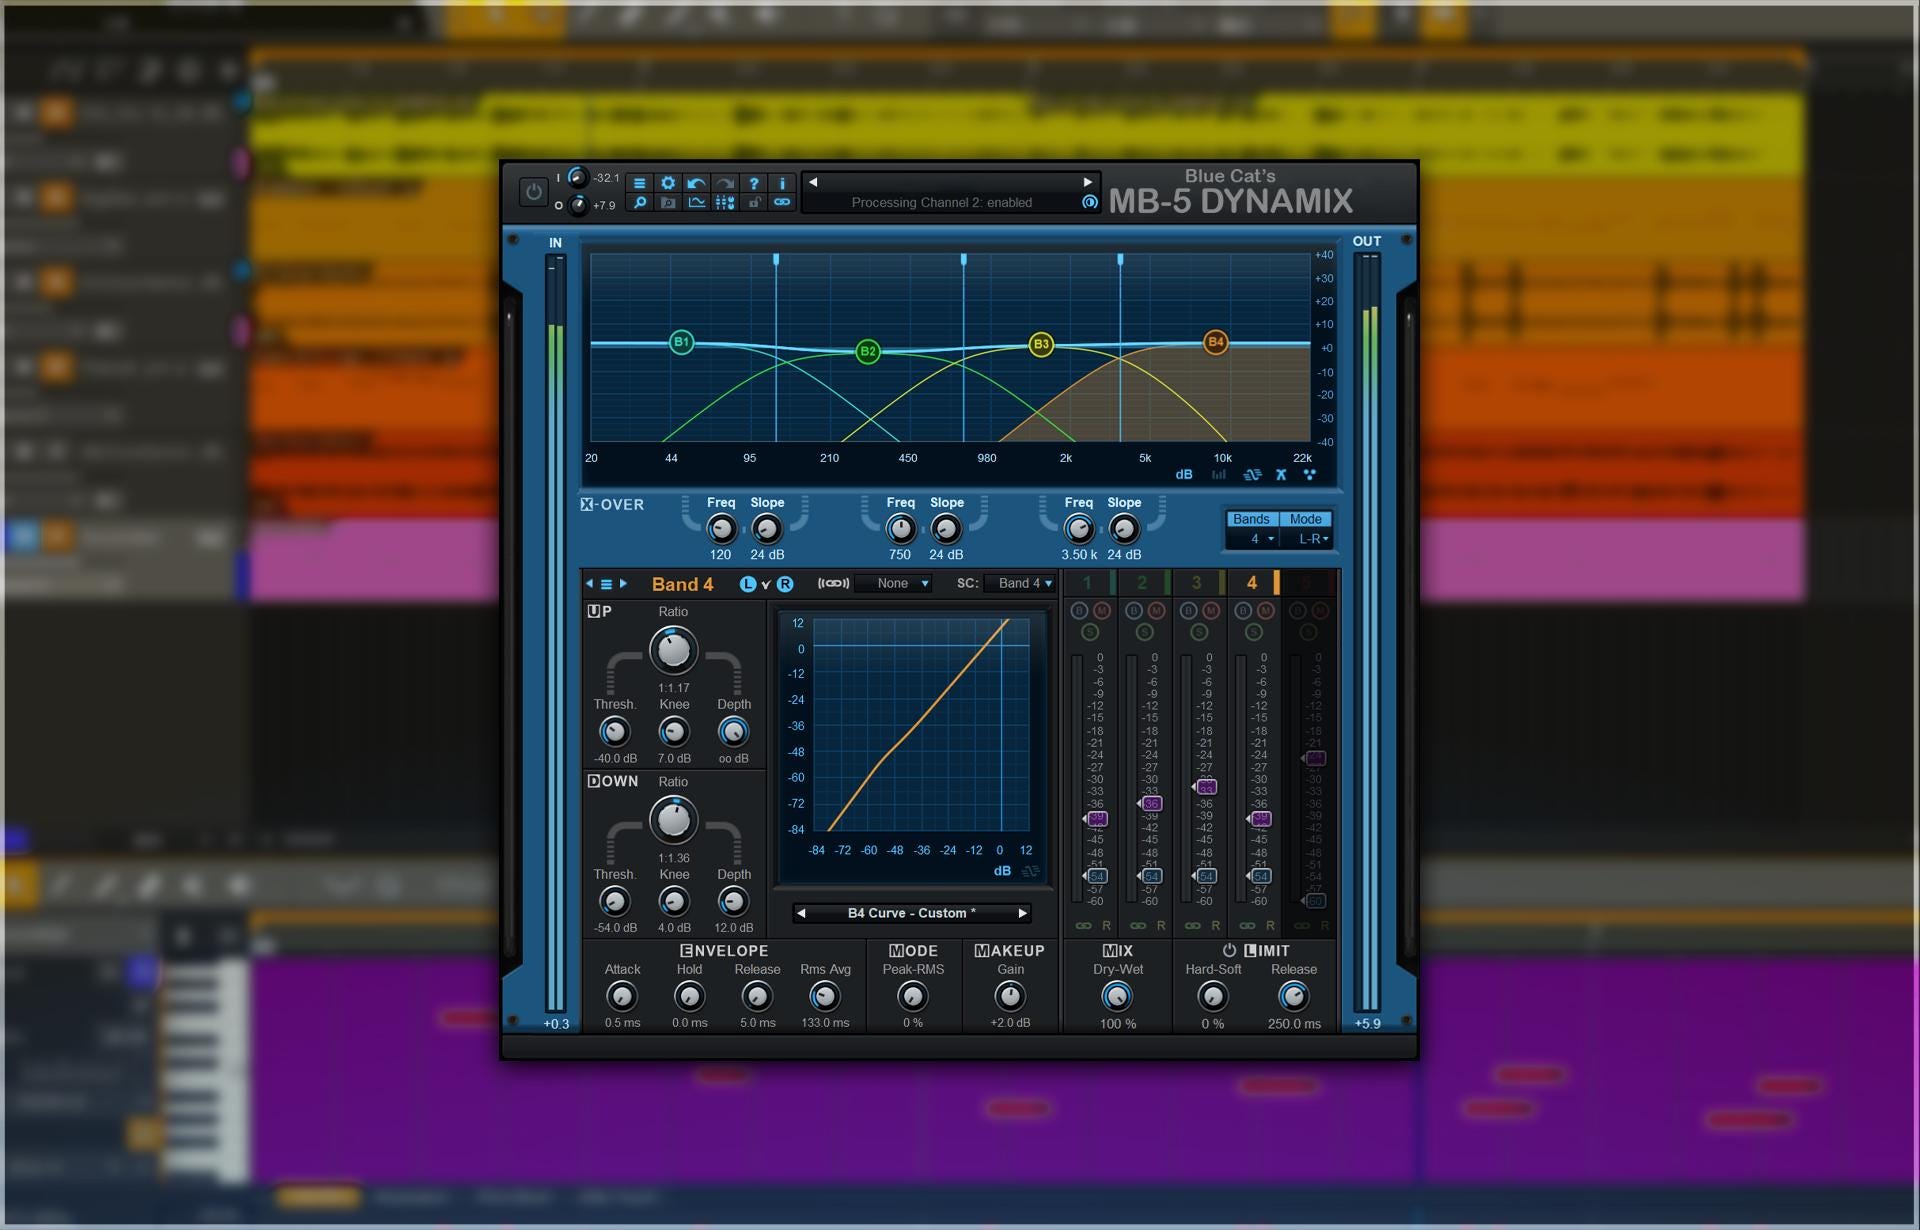Viewport: 1920px width, 1230px height.
Task: Mute band 2 with M button
Action: coord(1156,610)
